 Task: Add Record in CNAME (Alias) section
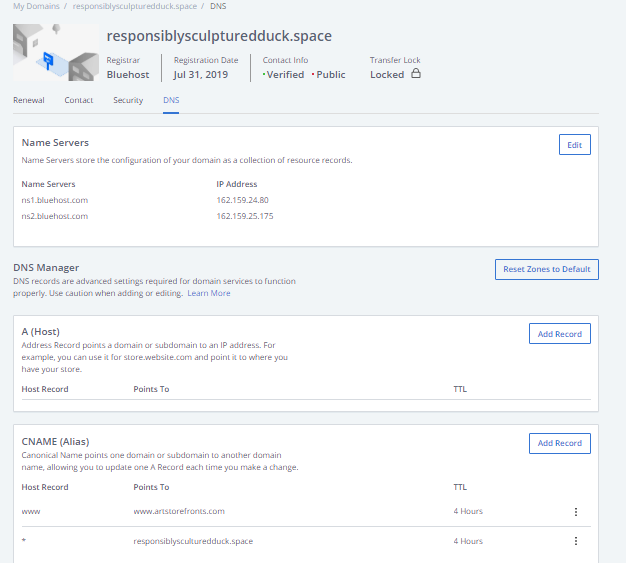click(559, 443)
